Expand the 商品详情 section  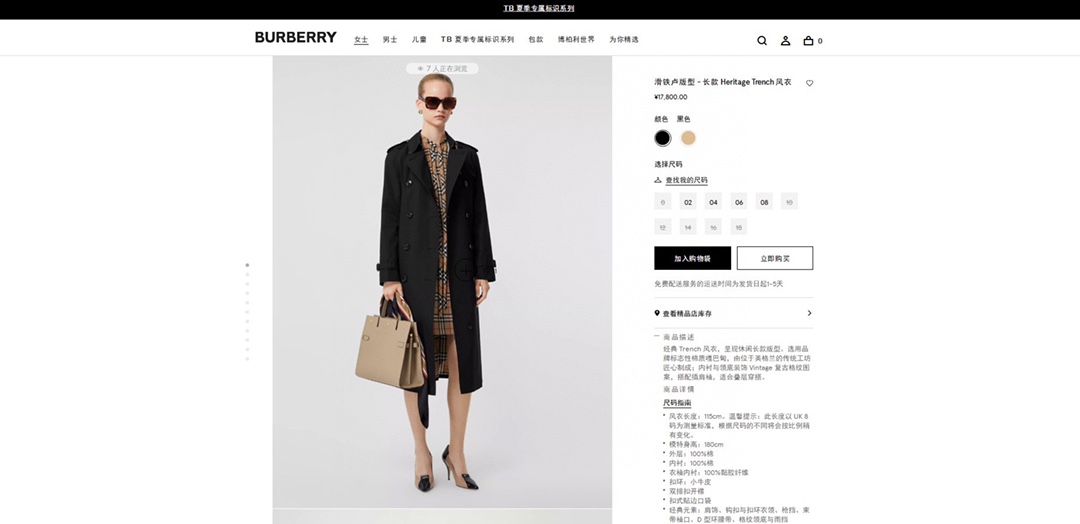click(678, 389)
